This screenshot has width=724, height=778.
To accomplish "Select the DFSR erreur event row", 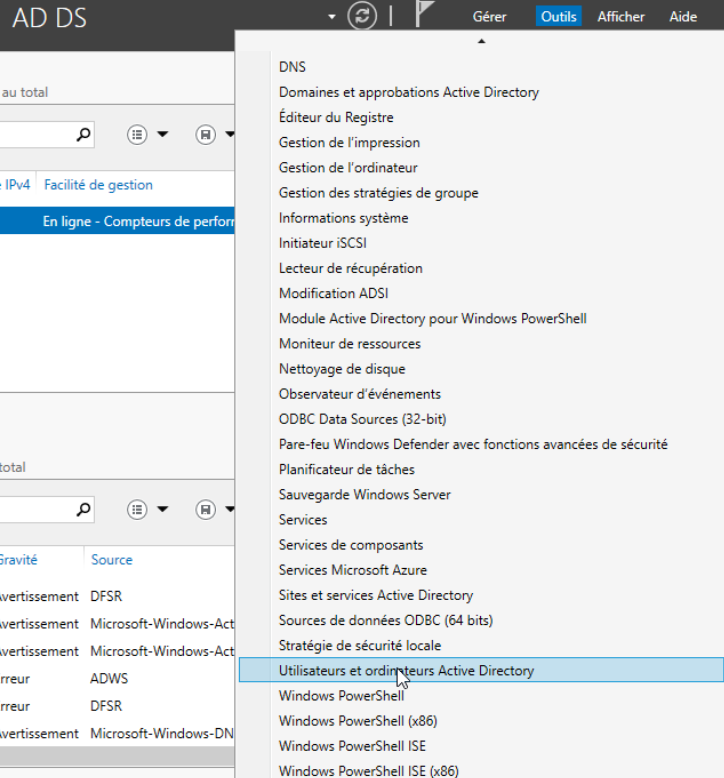I will (117, 706).
